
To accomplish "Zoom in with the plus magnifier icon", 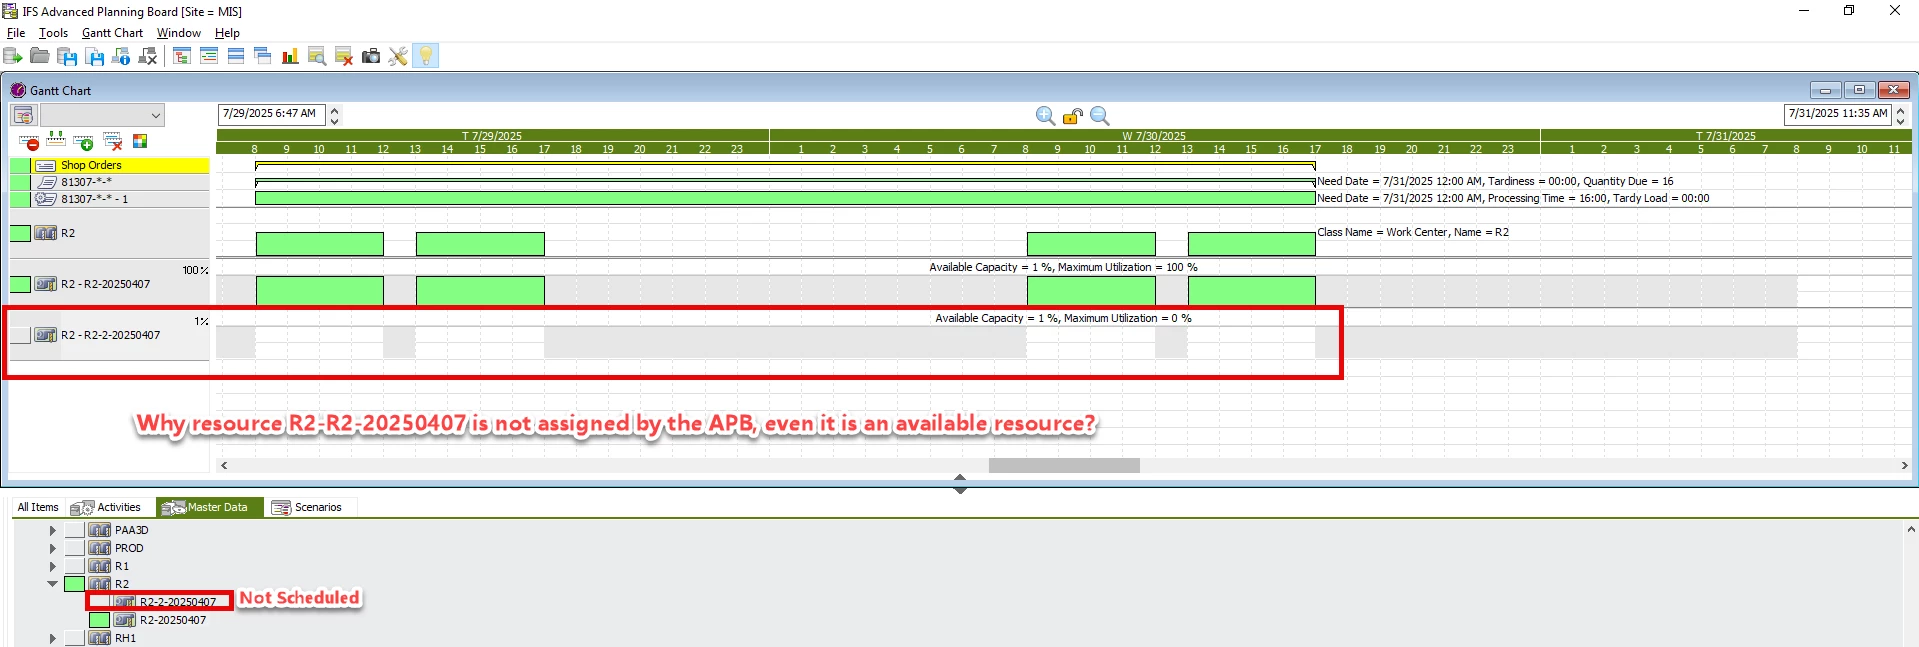I will tap(1046, 116).
